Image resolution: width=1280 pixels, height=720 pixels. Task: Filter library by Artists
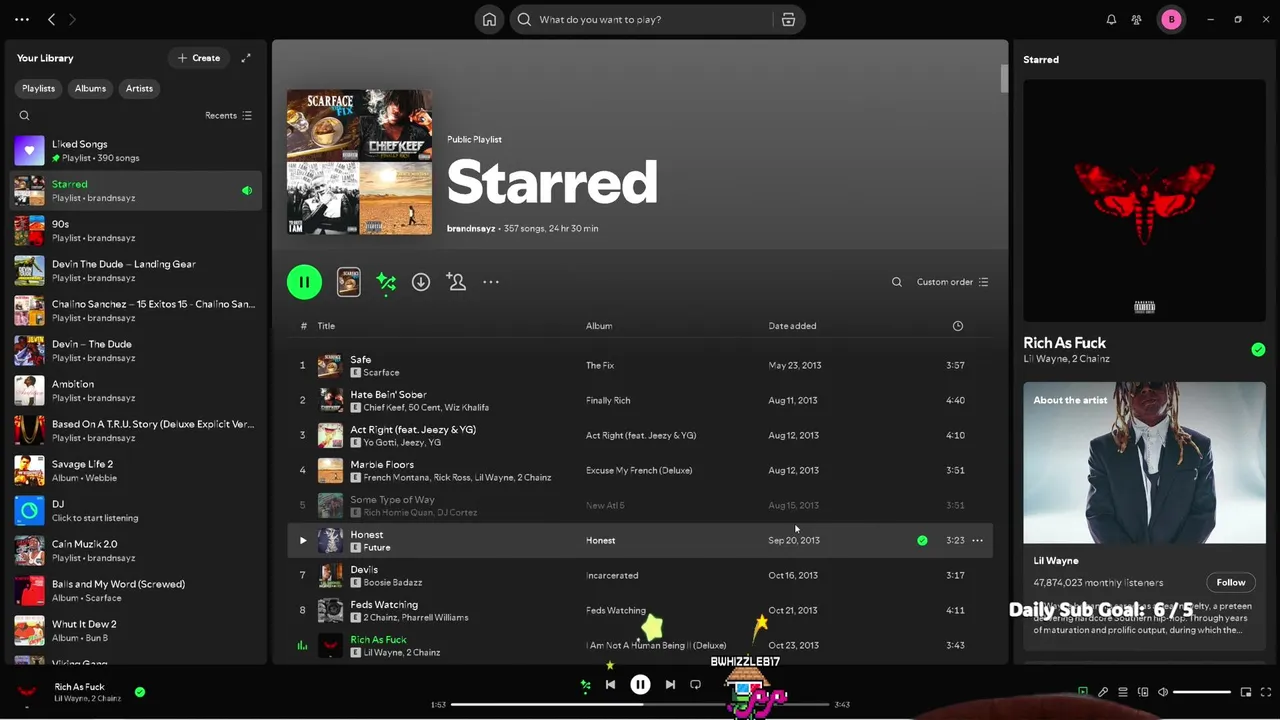pyautogui.click(x=139, y=88)
